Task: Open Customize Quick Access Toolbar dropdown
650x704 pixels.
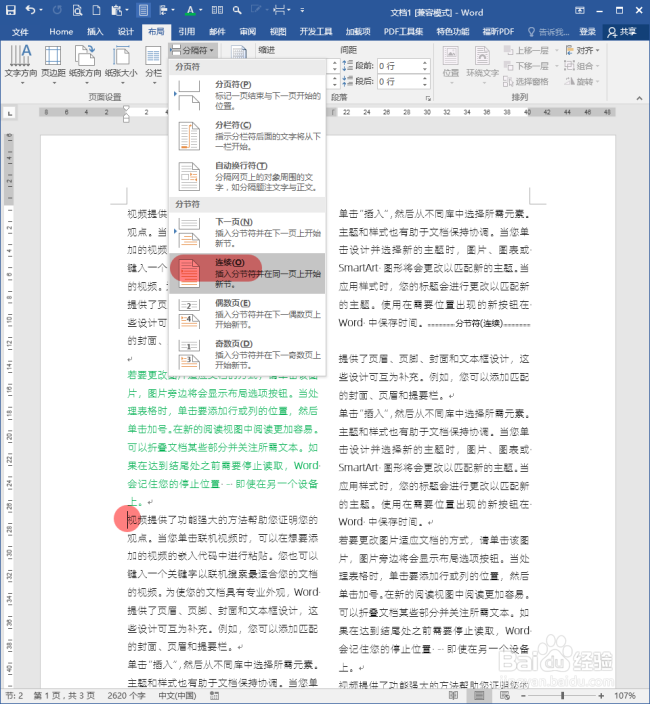Action: coord(302,10)
